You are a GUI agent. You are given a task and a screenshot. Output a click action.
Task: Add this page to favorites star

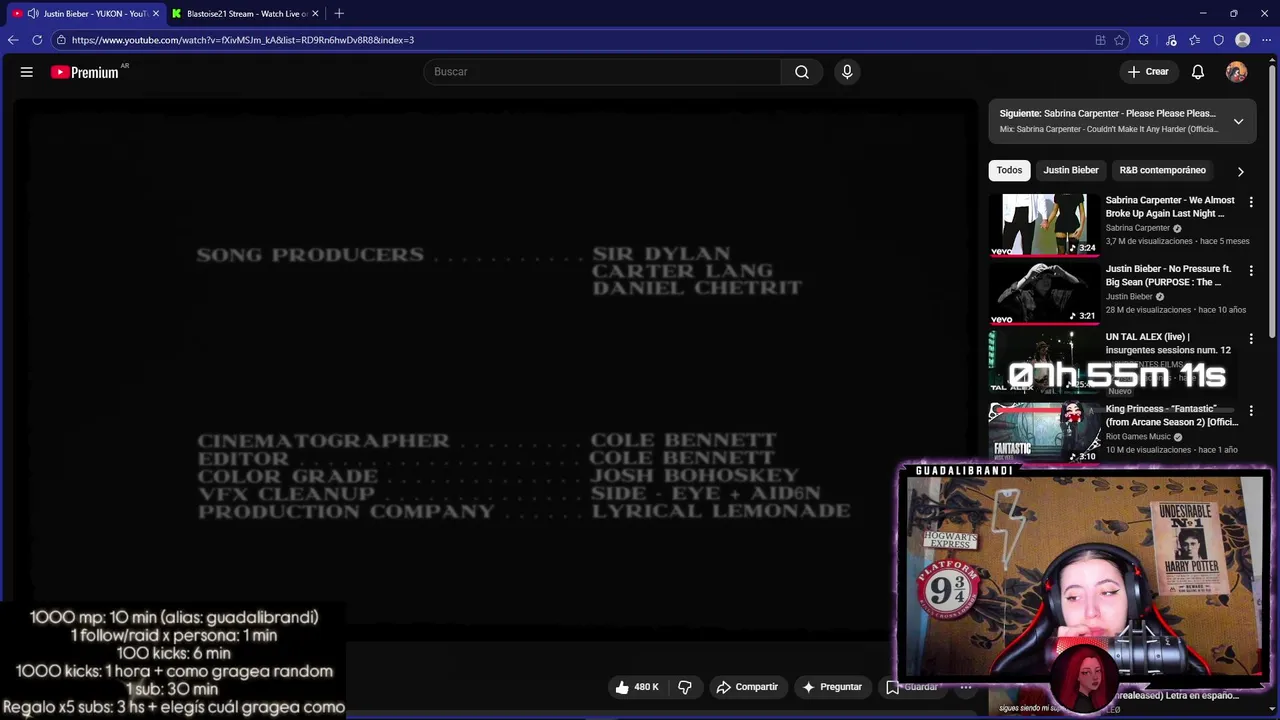coord(1120,40)
